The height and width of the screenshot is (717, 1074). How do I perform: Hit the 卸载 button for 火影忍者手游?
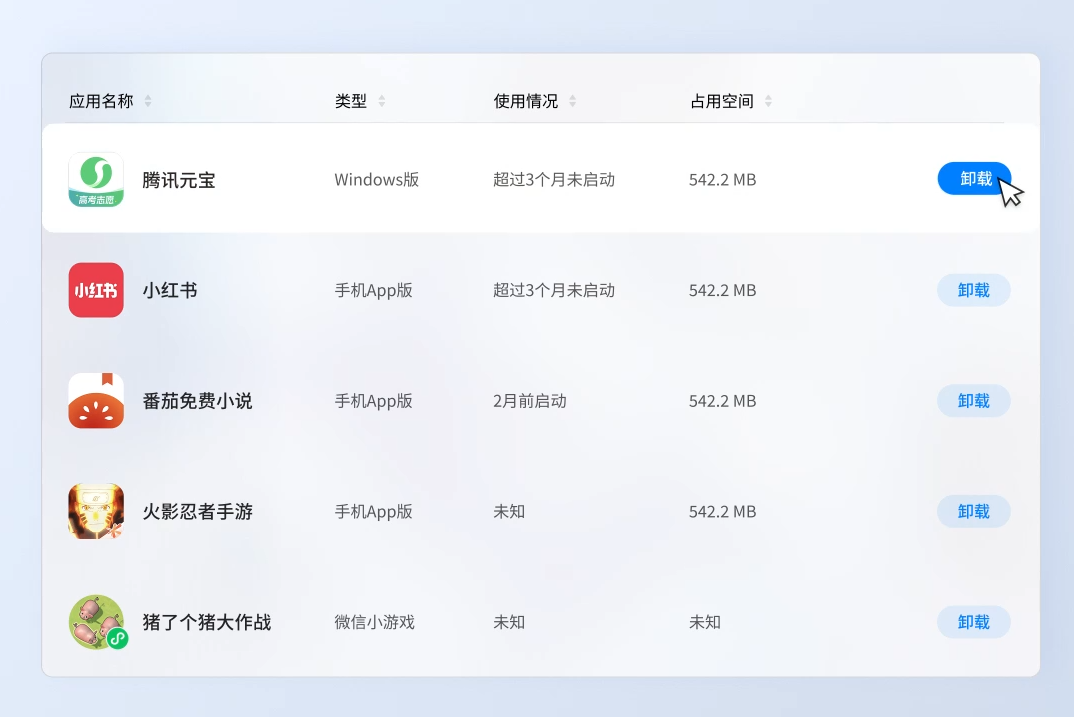coord(973,511)
